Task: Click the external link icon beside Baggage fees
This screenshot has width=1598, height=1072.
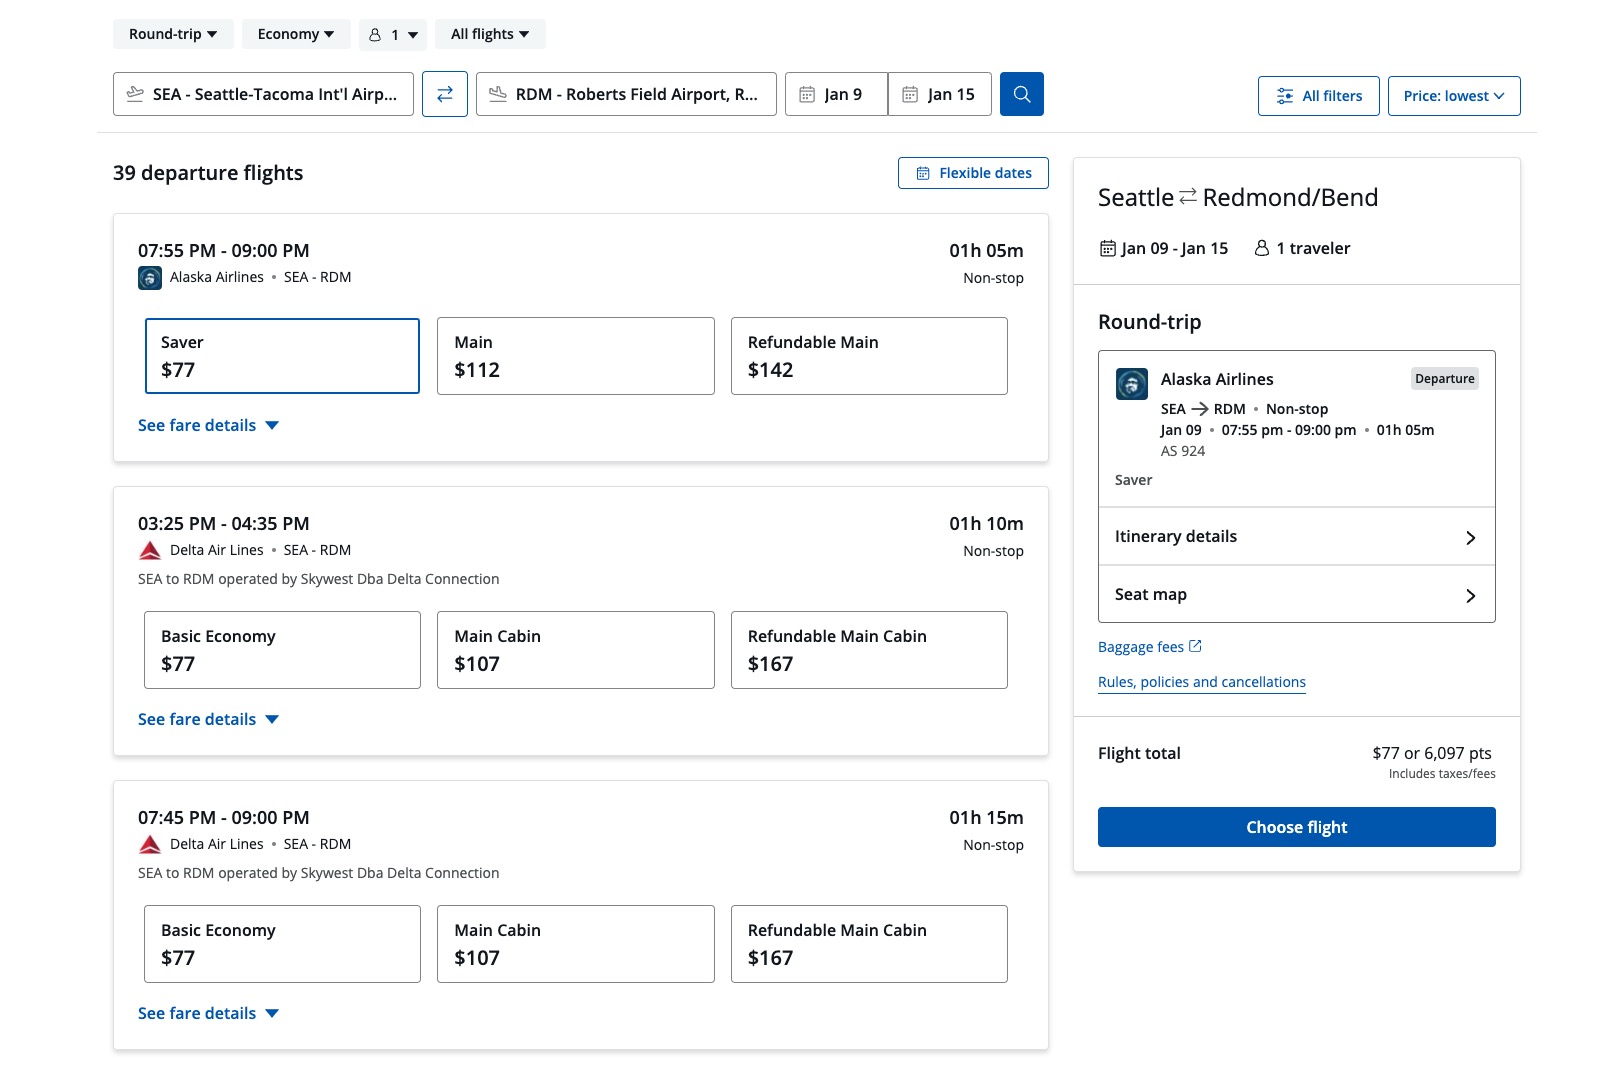Action: pos(1195,646)
